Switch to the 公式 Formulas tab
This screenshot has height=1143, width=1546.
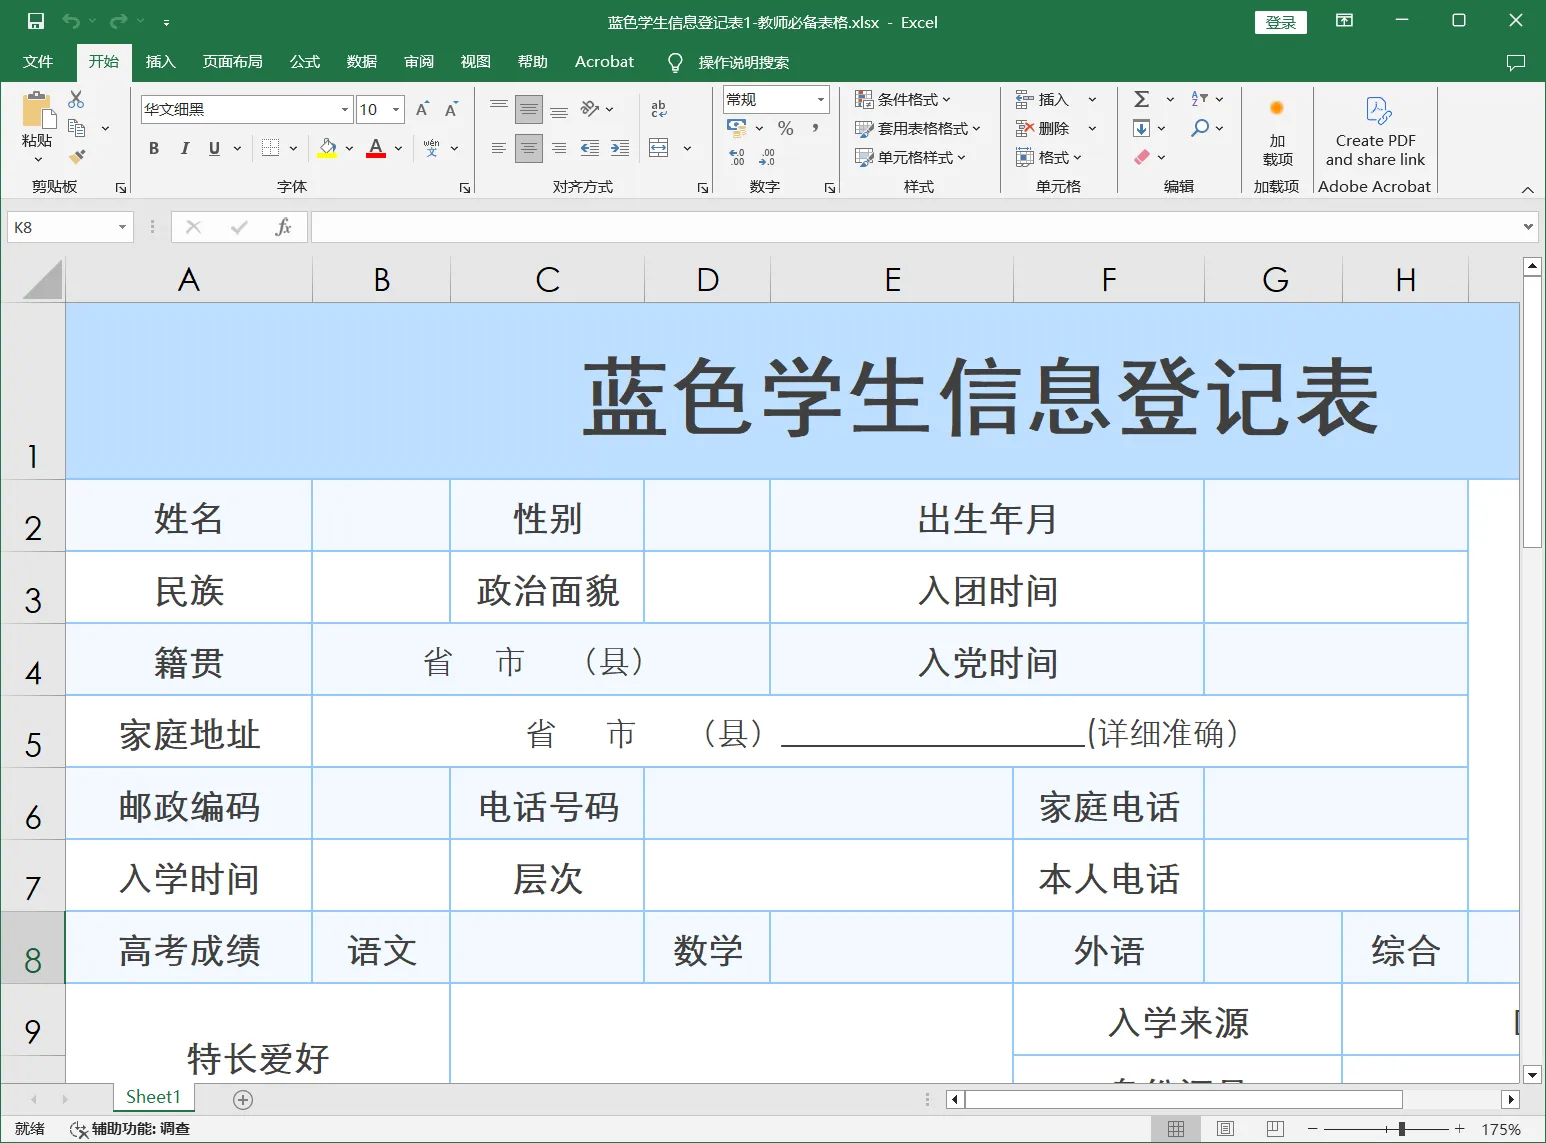tap(305, 62)
